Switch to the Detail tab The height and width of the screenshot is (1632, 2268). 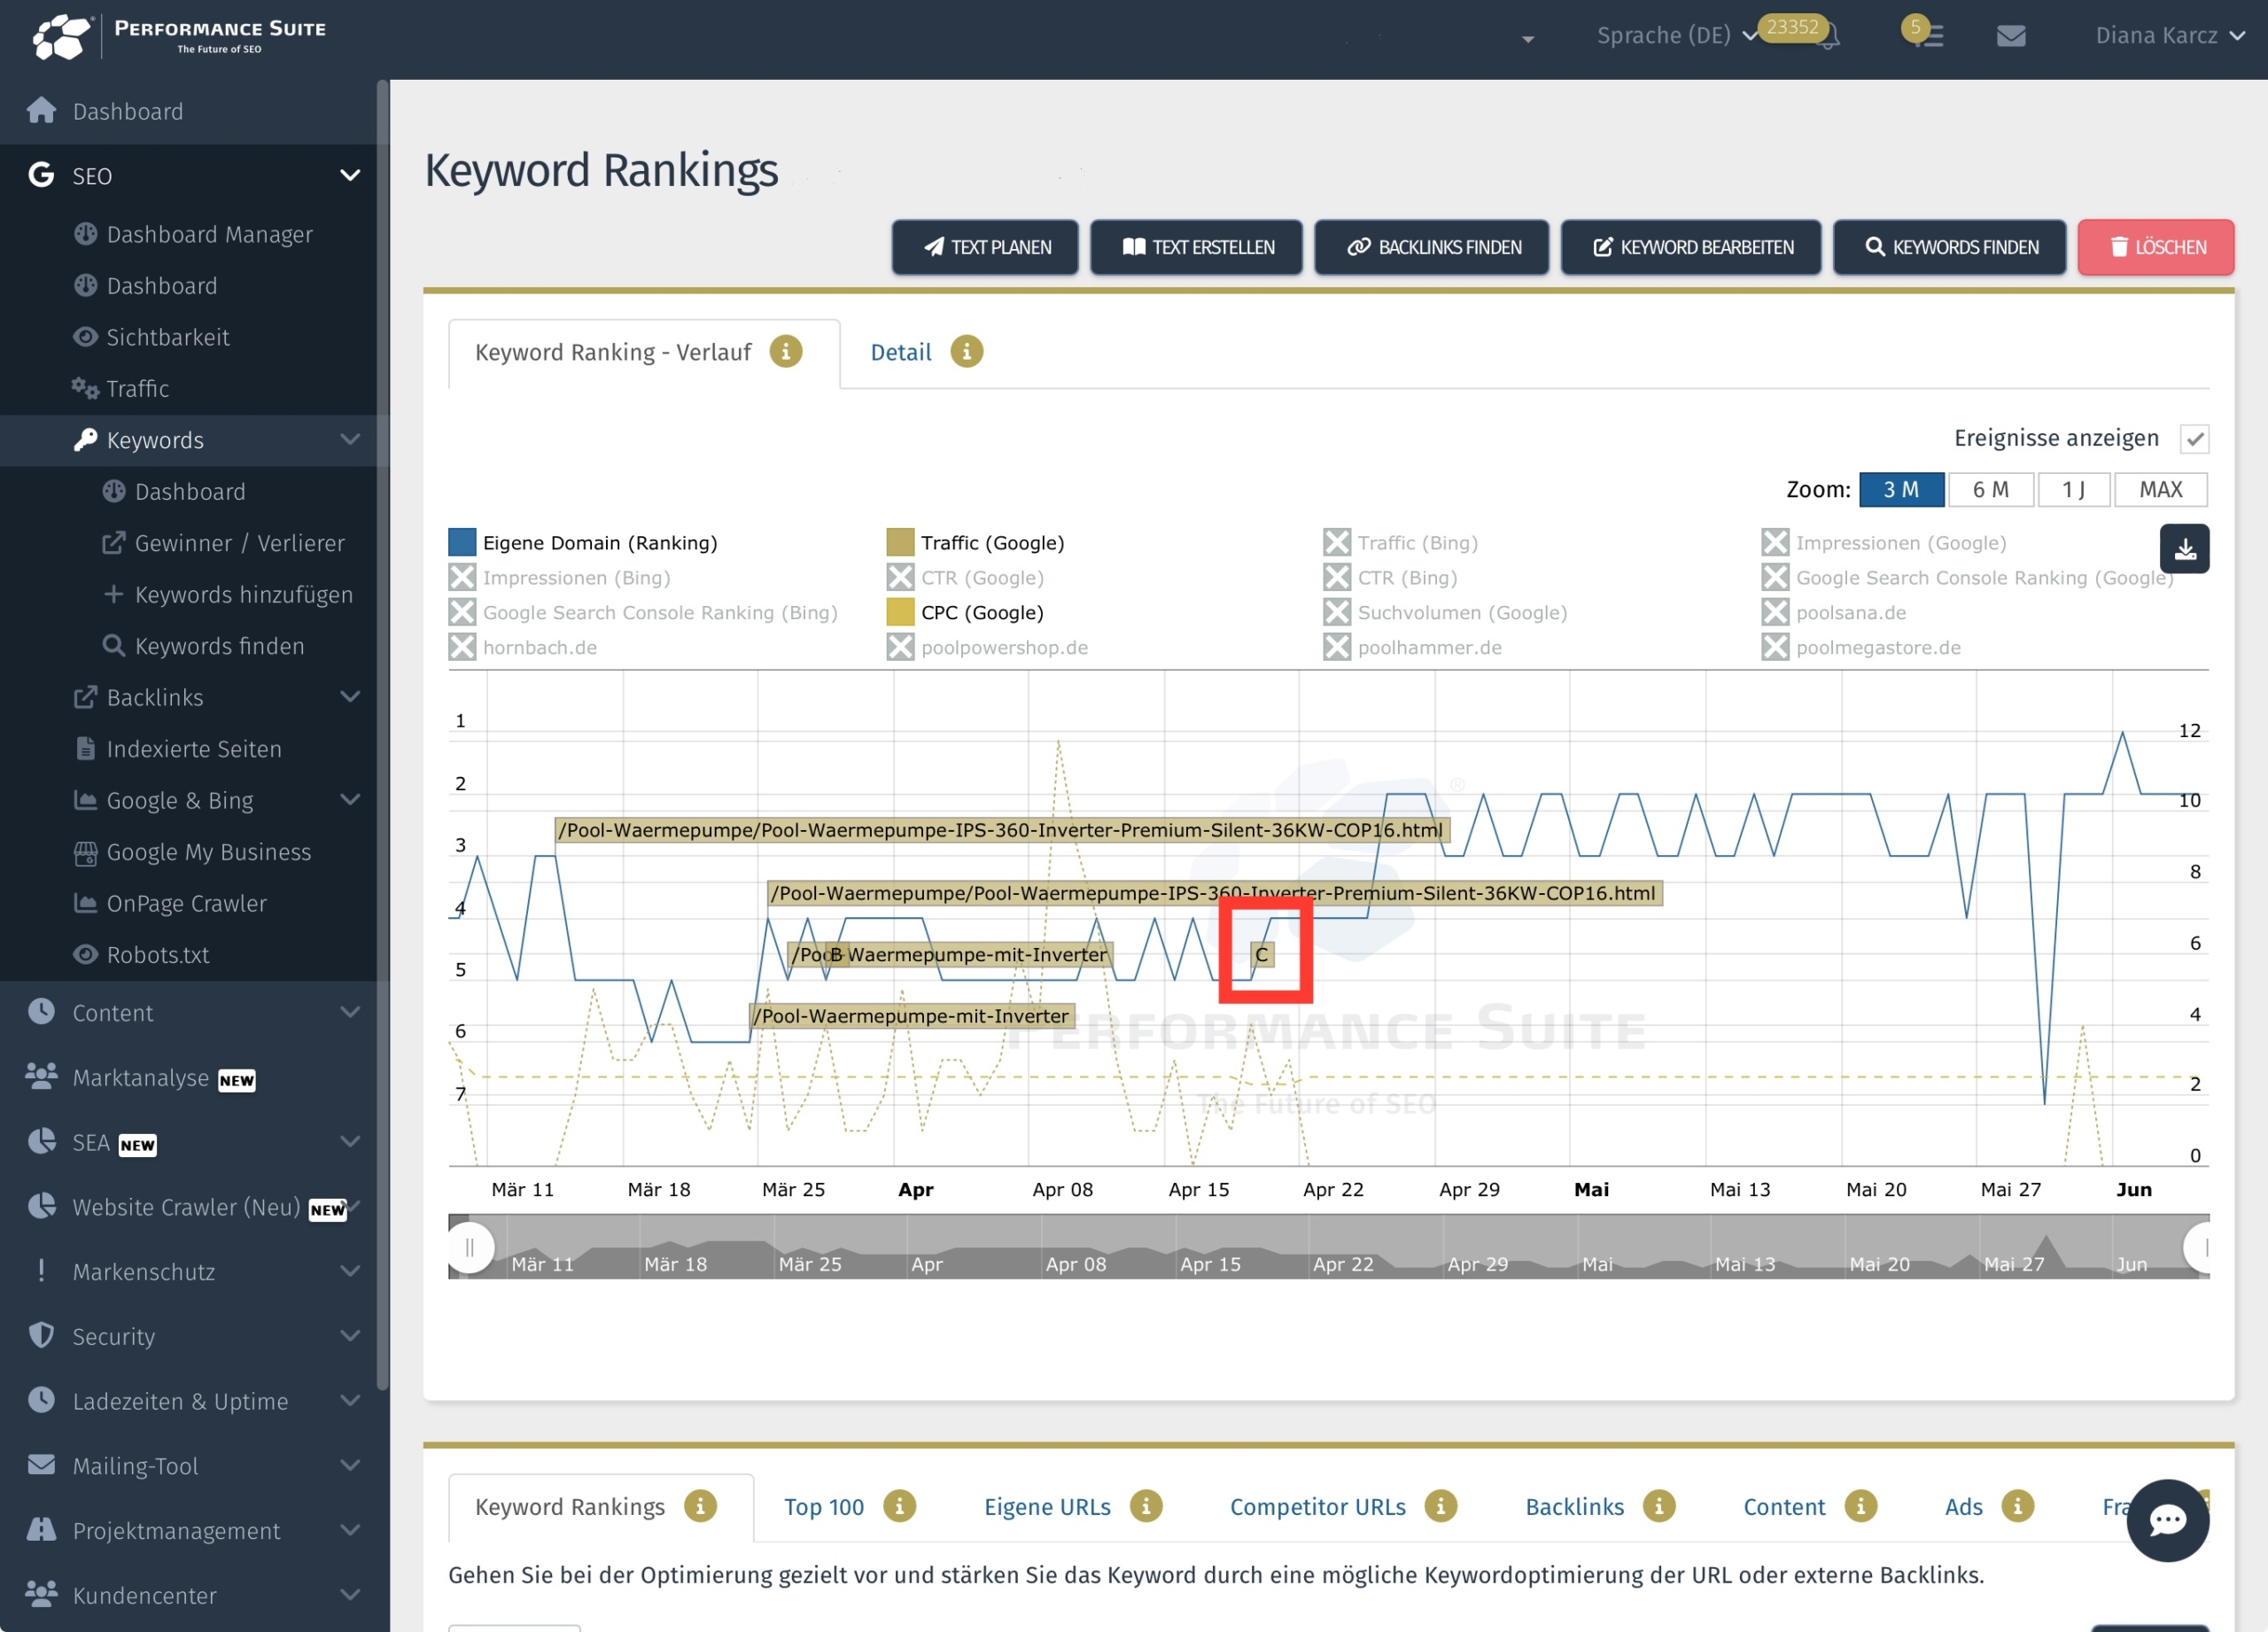tap(900, 352)
